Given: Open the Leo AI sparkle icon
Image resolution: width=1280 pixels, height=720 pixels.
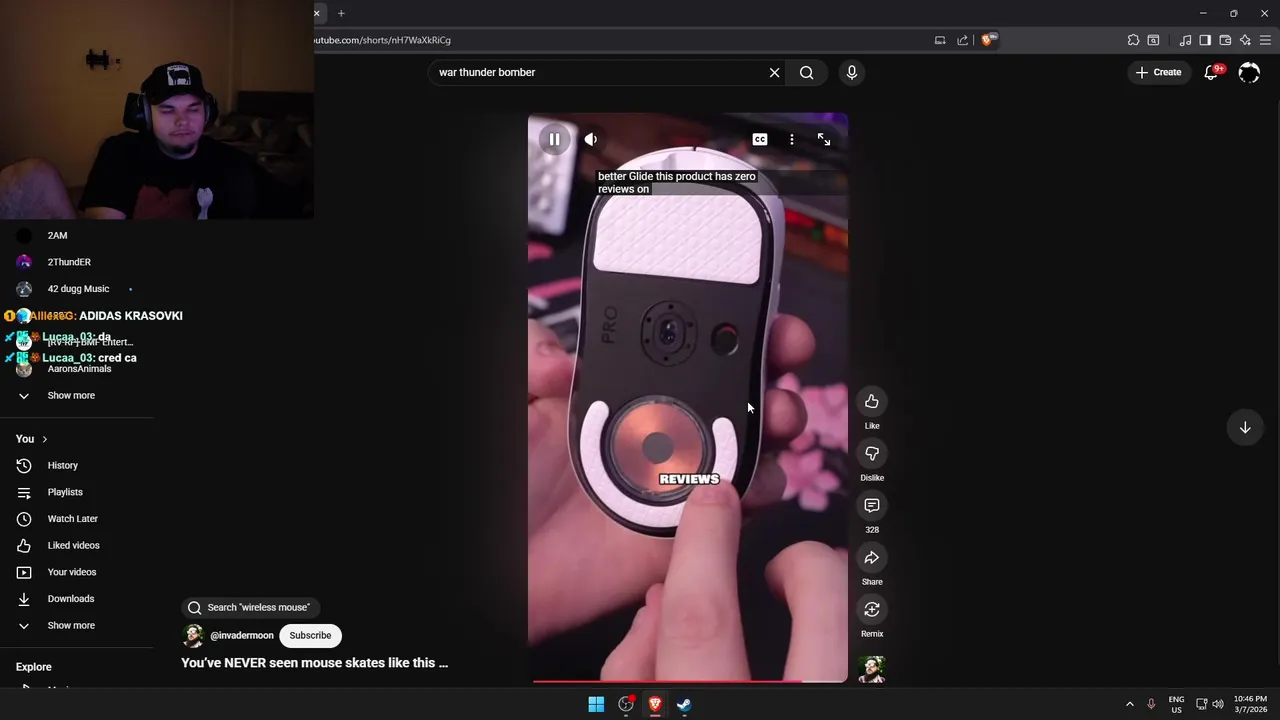Looking at the screenshot, I should (1245, 40).
